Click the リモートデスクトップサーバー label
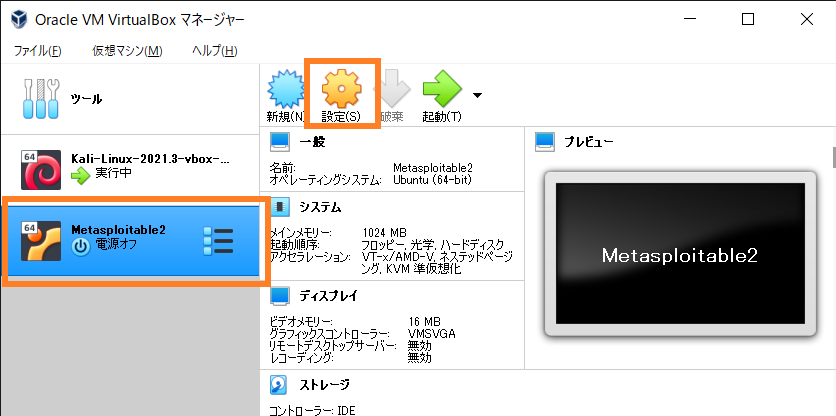836x416 pixels. (x=333, y=346)
